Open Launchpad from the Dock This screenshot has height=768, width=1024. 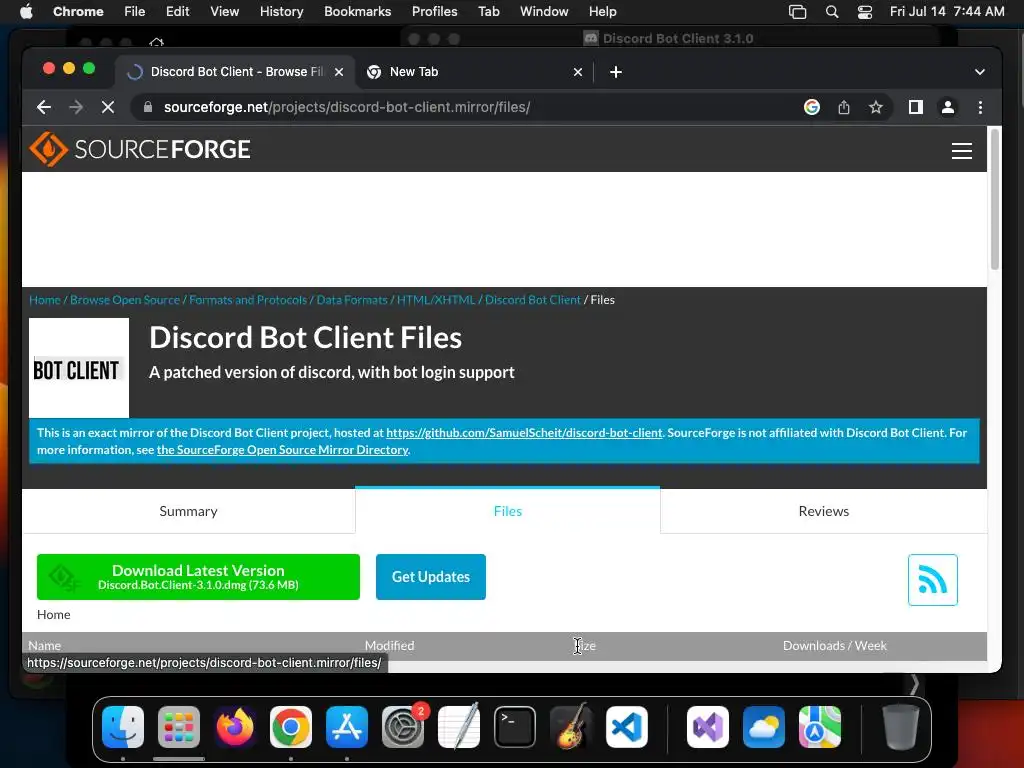tap(178, 727)
